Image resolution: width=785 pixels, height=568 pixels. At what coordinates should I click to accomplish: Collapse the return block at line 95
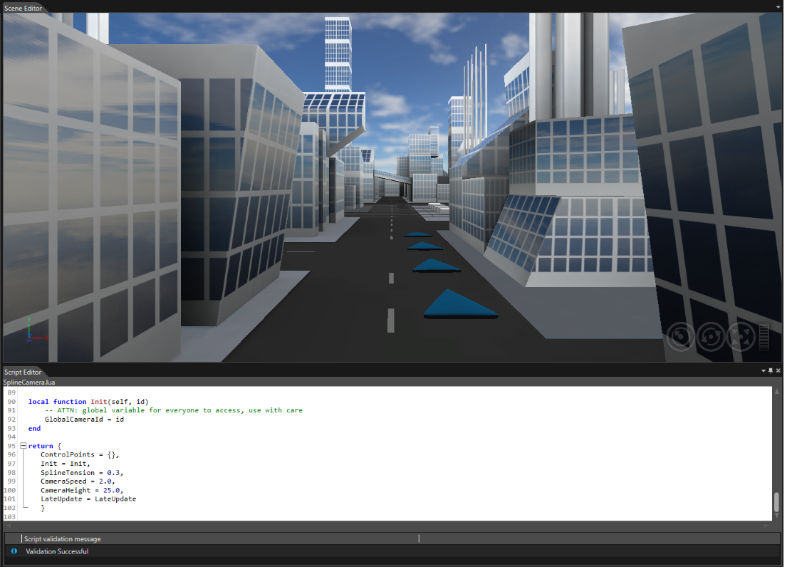tap(23, 445)
